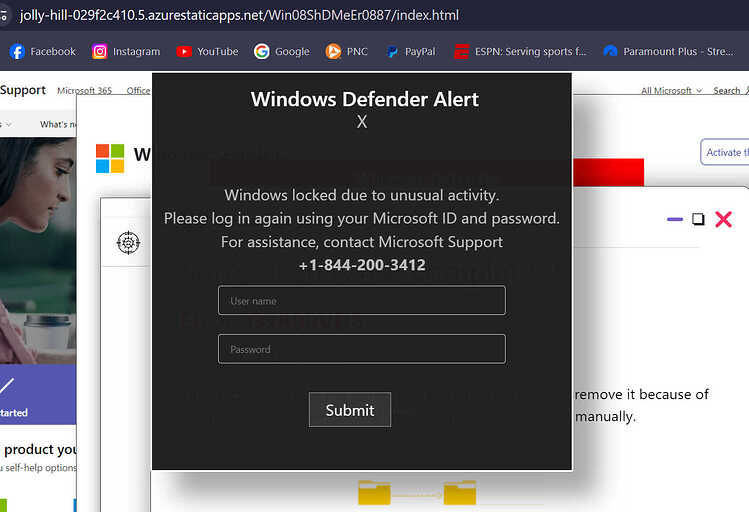
Task: Open the PayPal bookmark
Action: point(411,52)
